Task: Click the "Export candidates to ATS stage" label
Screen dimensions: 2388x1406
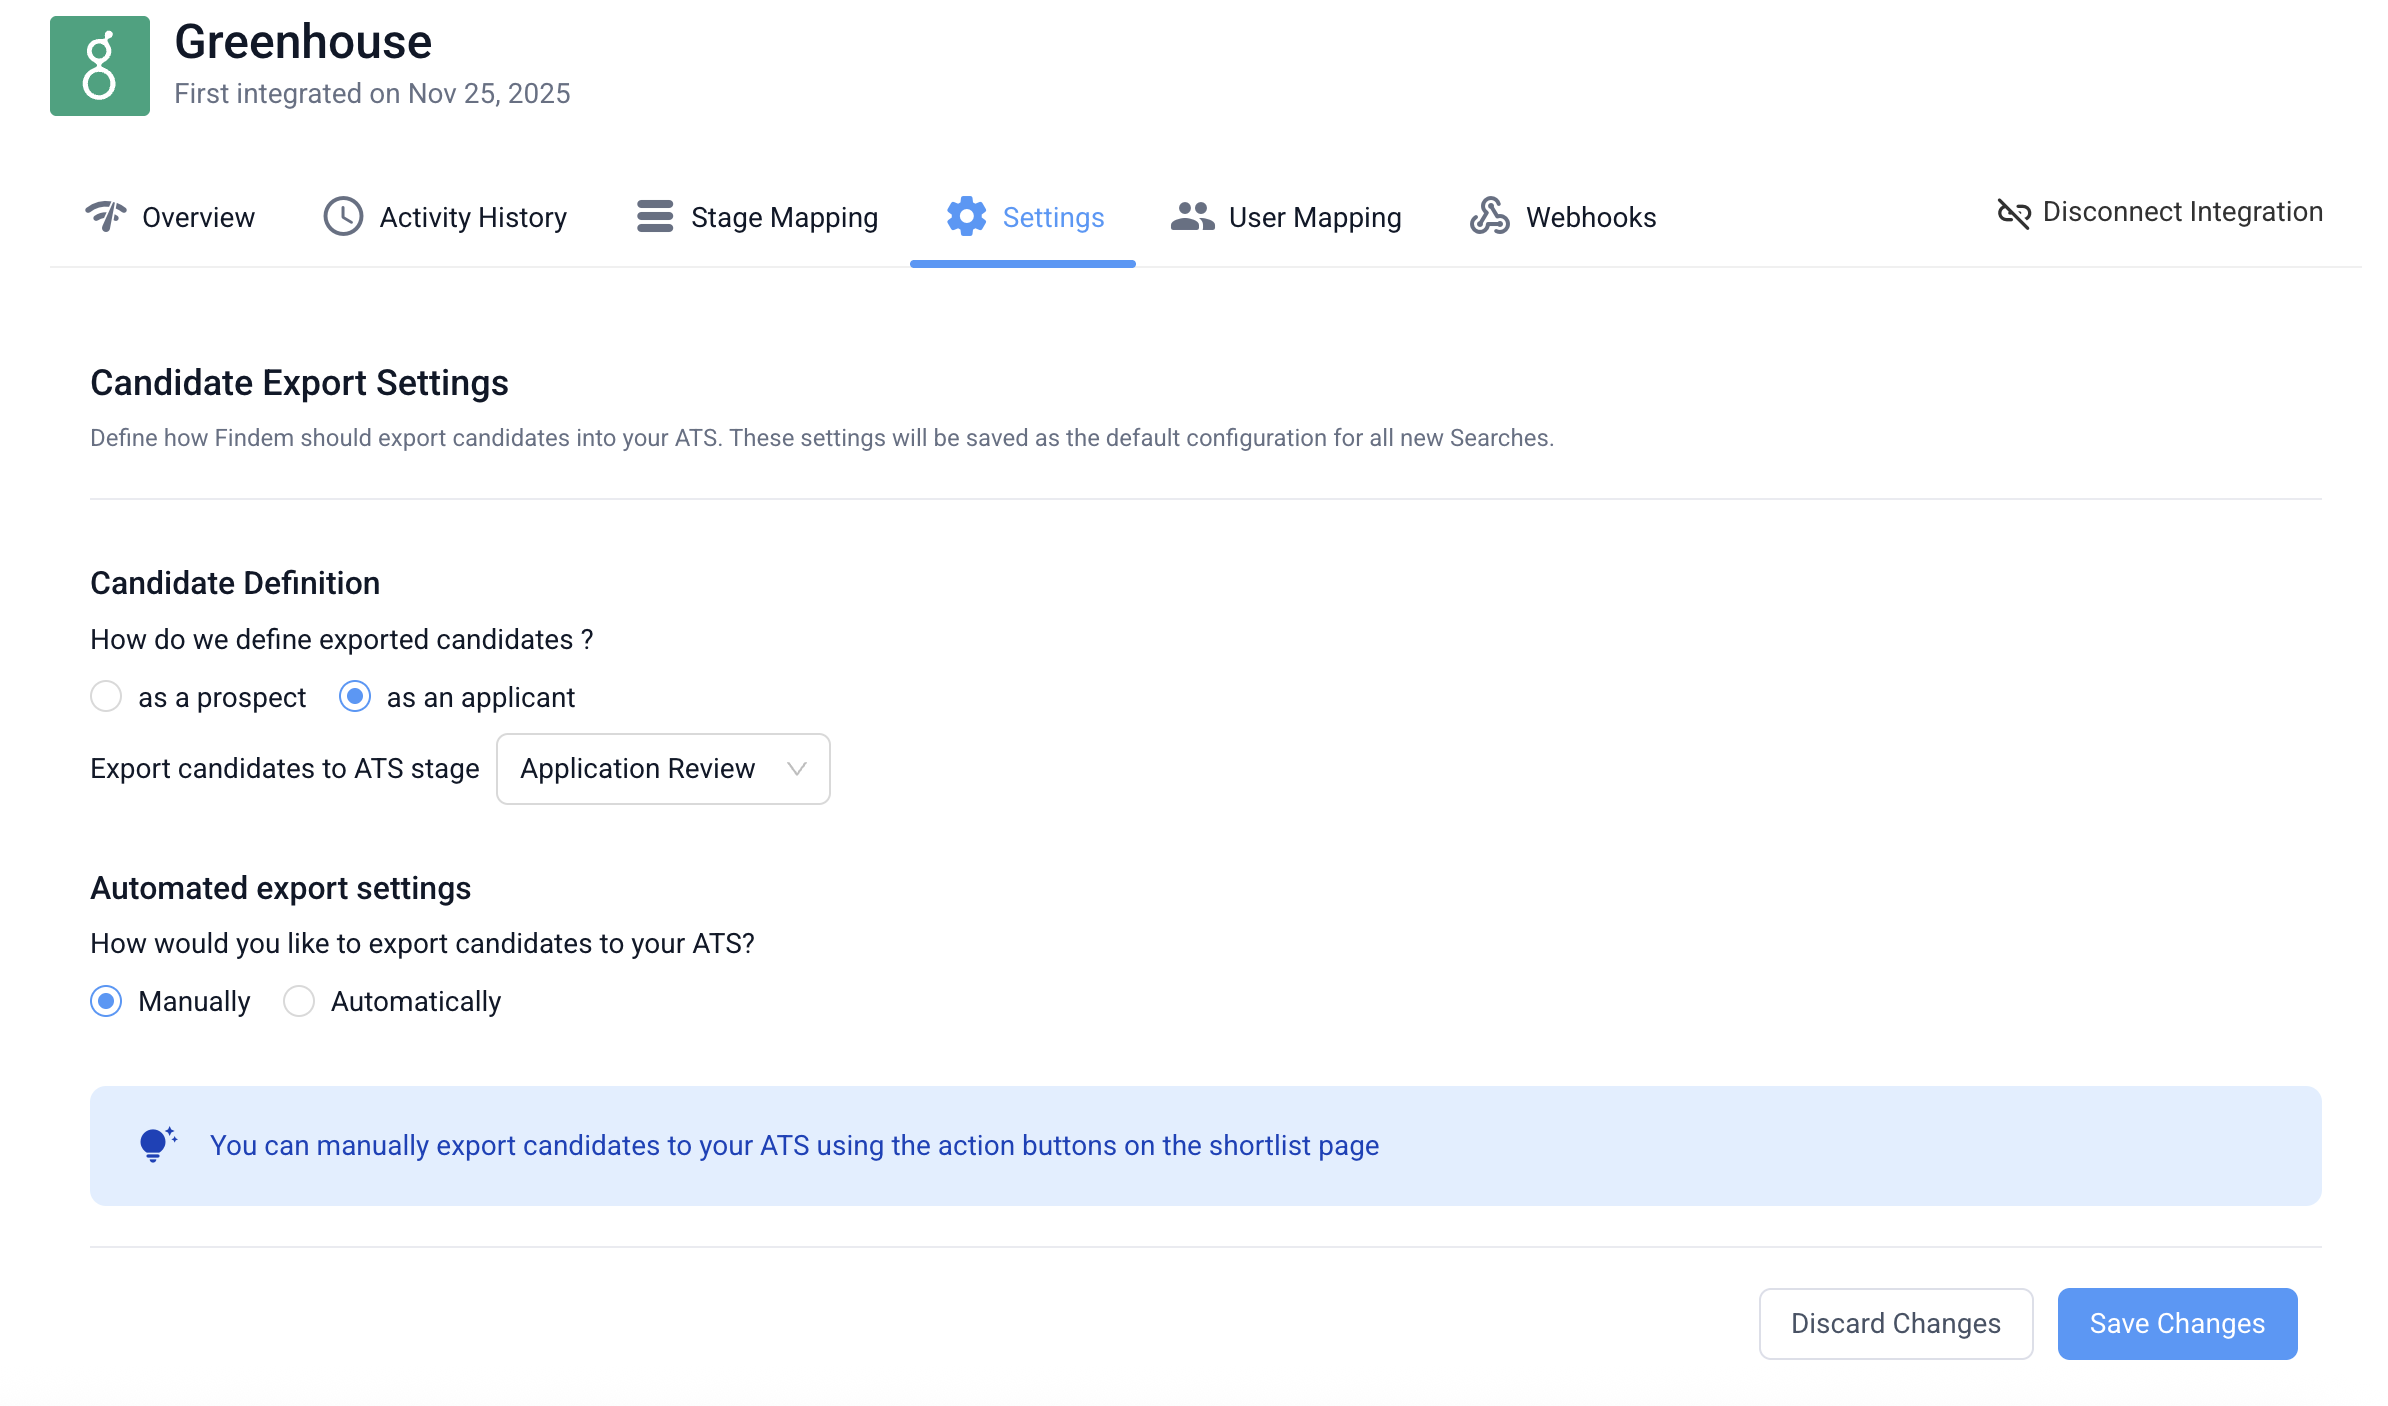Action: [285, 769]
